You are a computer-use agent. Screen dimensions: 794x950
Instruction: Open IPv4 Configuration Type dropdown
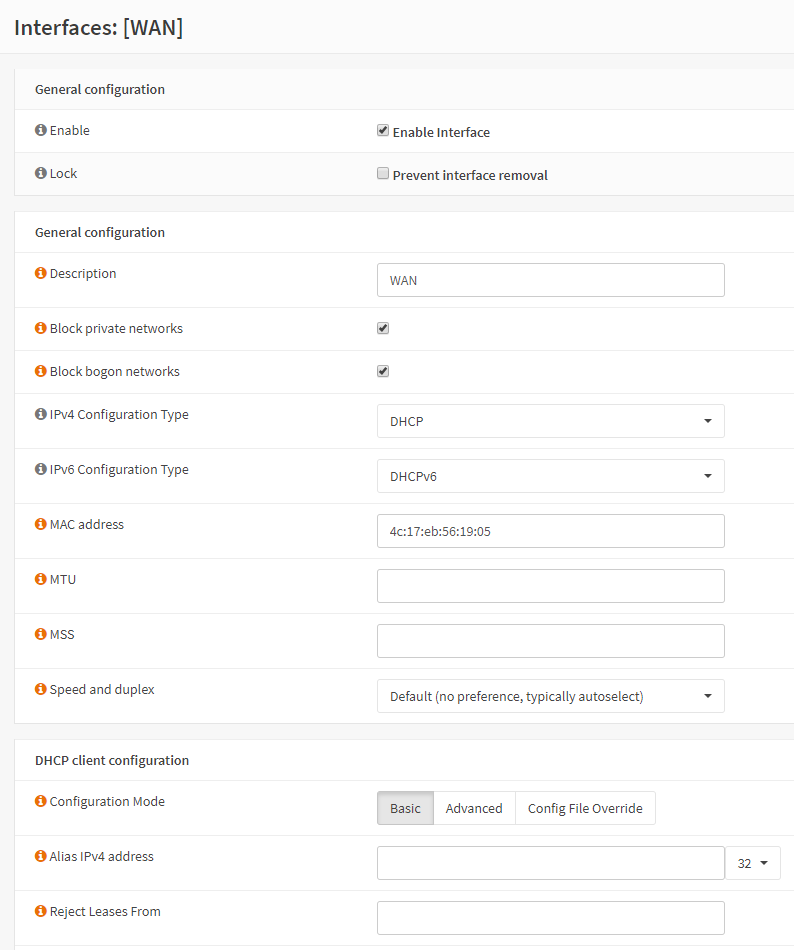click(550, 421)
